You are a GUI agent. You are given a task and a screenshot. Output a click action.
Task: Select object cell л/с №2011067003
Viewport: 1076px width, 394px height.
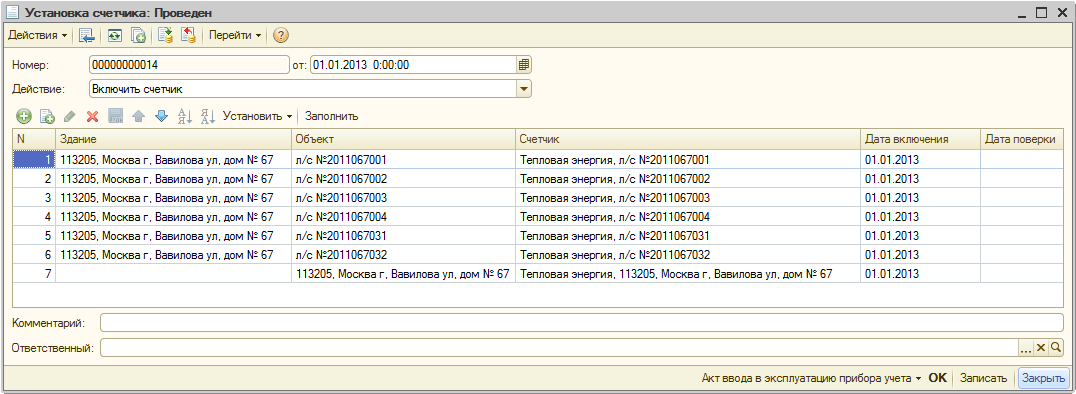point(404,198)
